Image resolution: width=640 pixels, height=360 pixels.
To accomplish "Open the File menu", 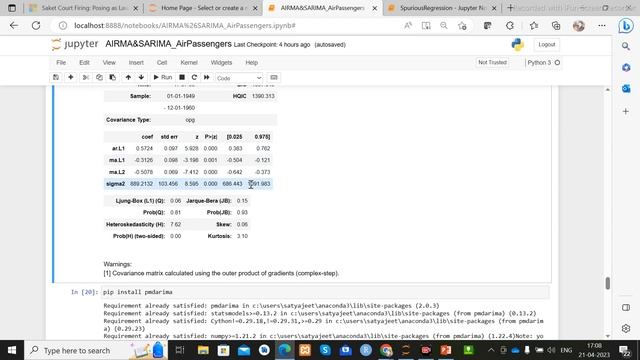I will pos(61,62).
